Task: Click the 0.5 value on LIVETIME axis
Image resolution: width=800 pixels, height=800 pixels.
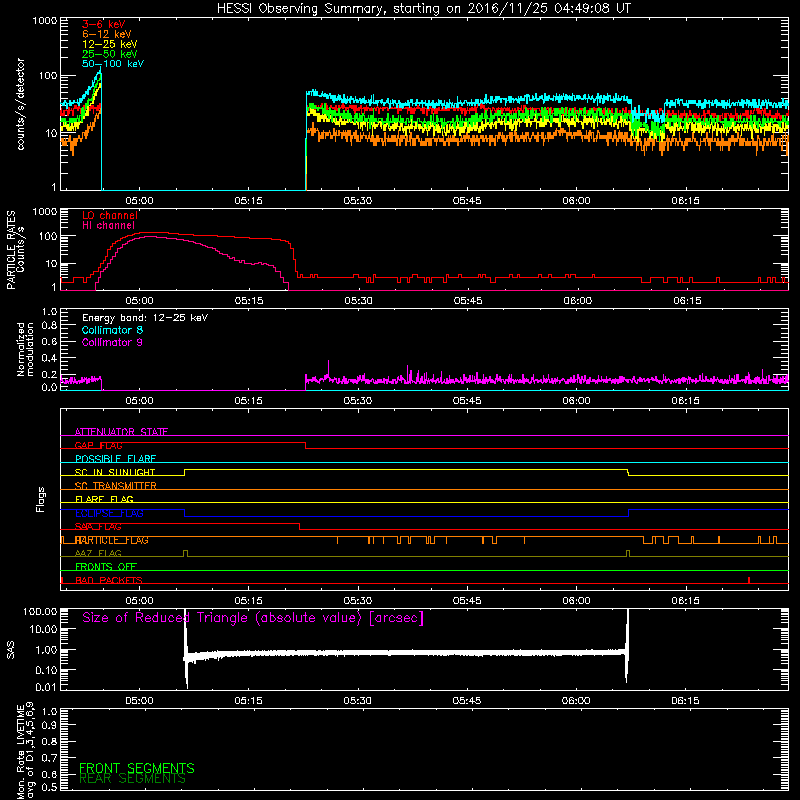Action: pos(49,787)
